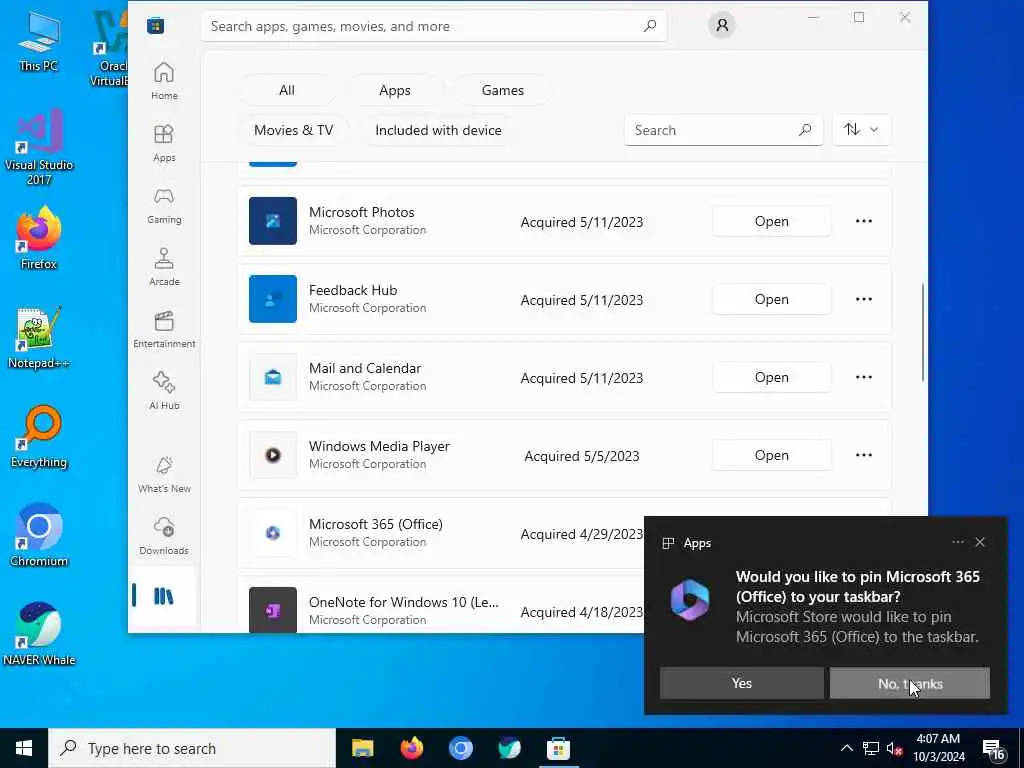1024x768 pixels.
Task: Open Downloads in Store sidebar
Action: tap(164, 536)
